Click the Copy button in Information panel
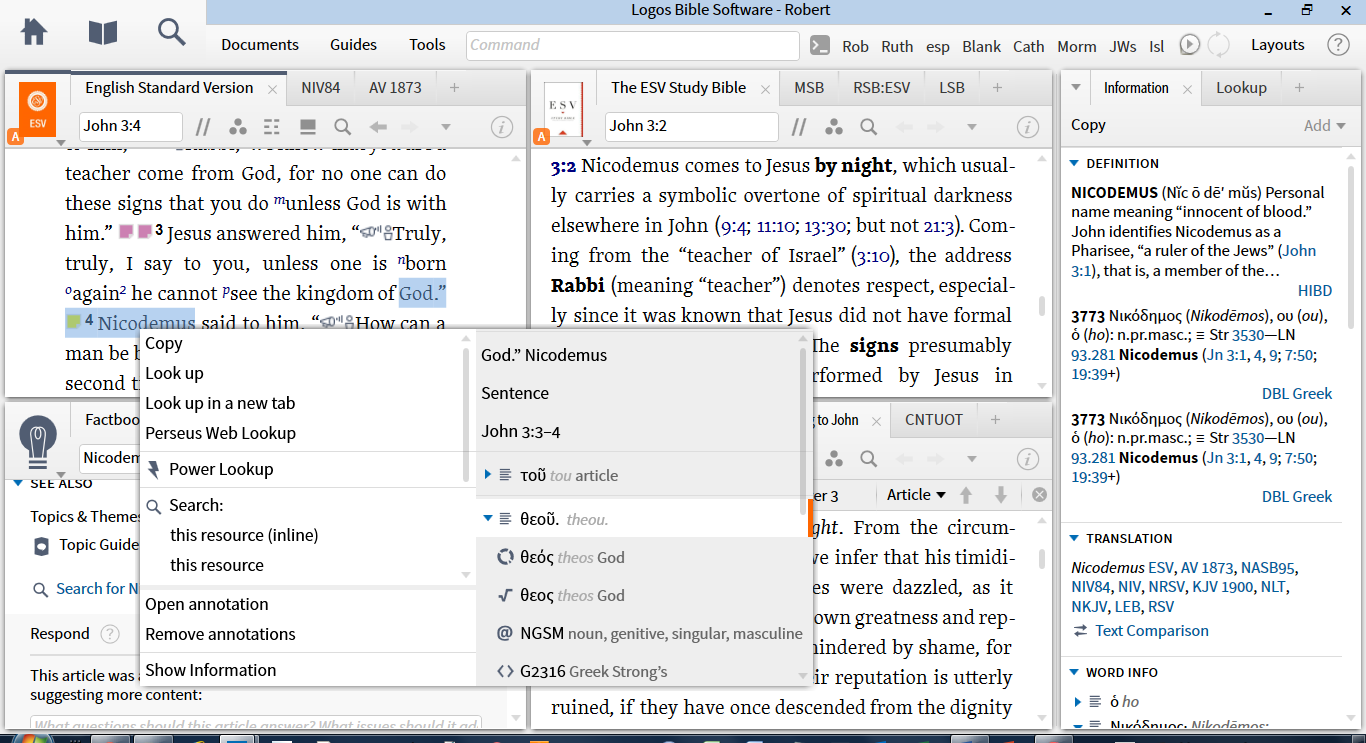Screen dimensions: 1366x743 pos(1088,125)
